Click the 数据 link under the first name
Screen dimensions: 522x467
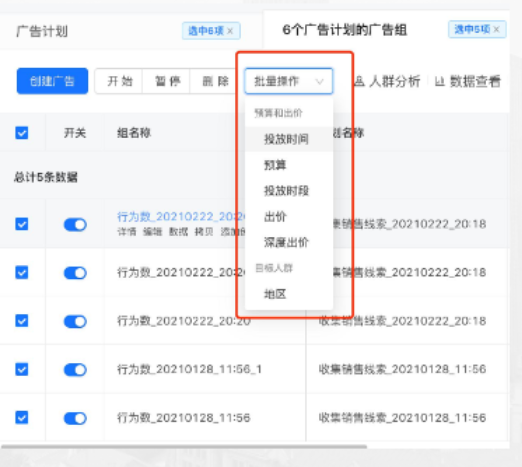178,231
